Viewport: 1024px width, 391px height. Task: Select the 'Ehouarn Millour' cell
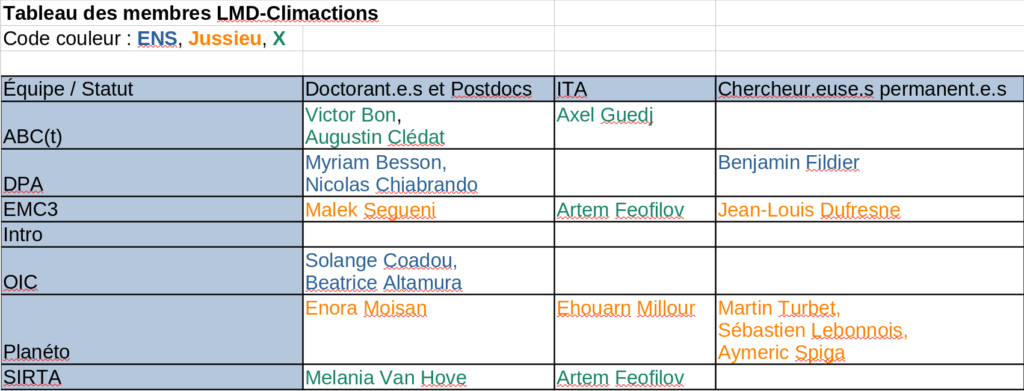click(x=635, y=330)
